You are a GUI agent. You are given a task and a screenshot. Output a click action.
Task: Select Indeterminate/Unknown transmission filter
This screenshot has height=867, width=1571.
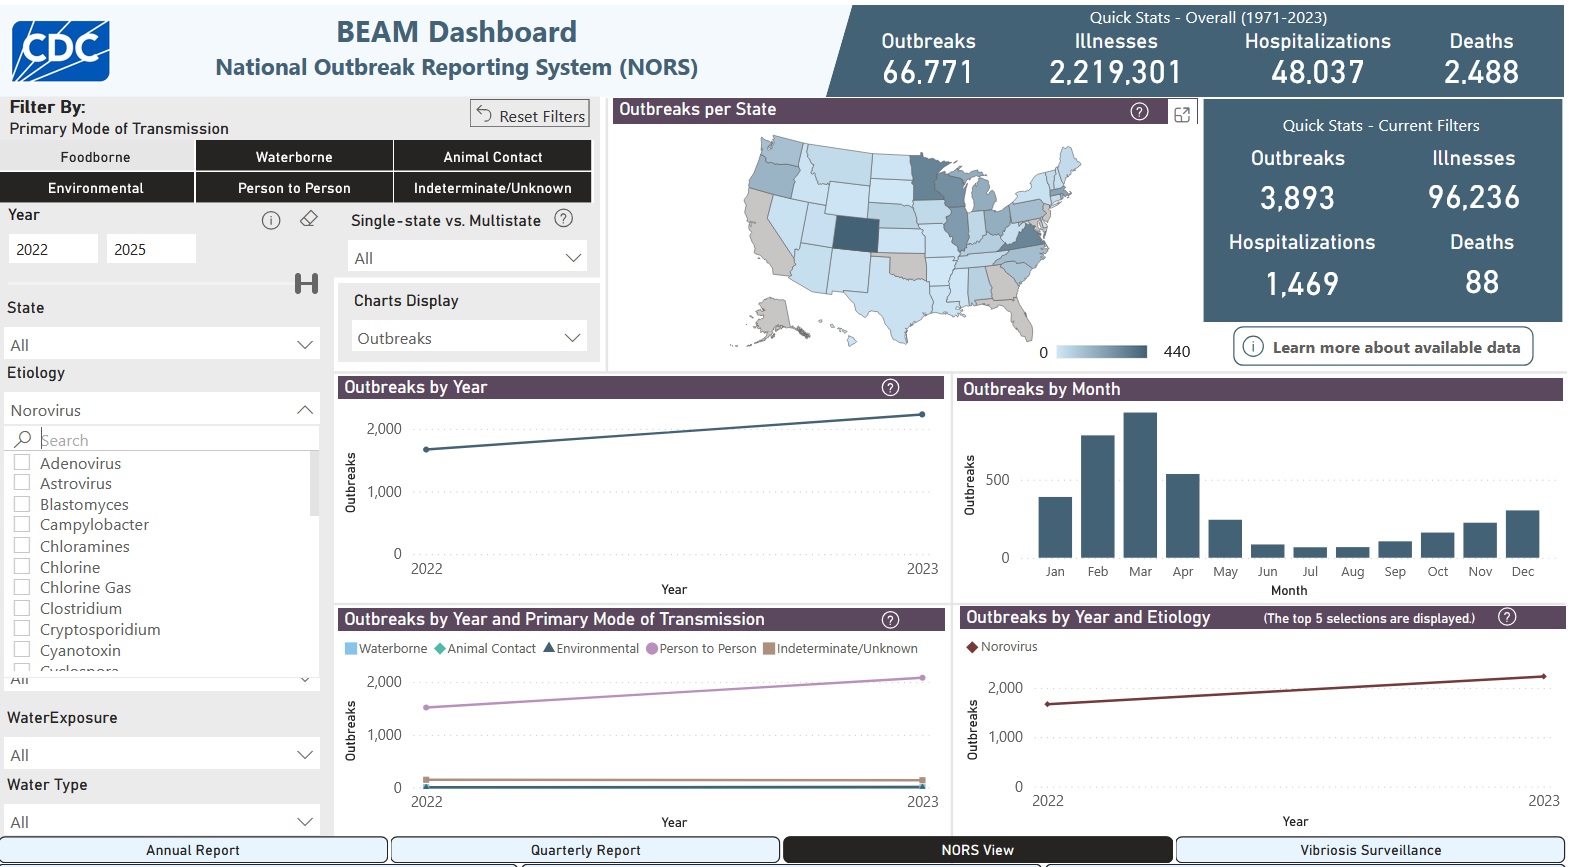coord(493,188)
